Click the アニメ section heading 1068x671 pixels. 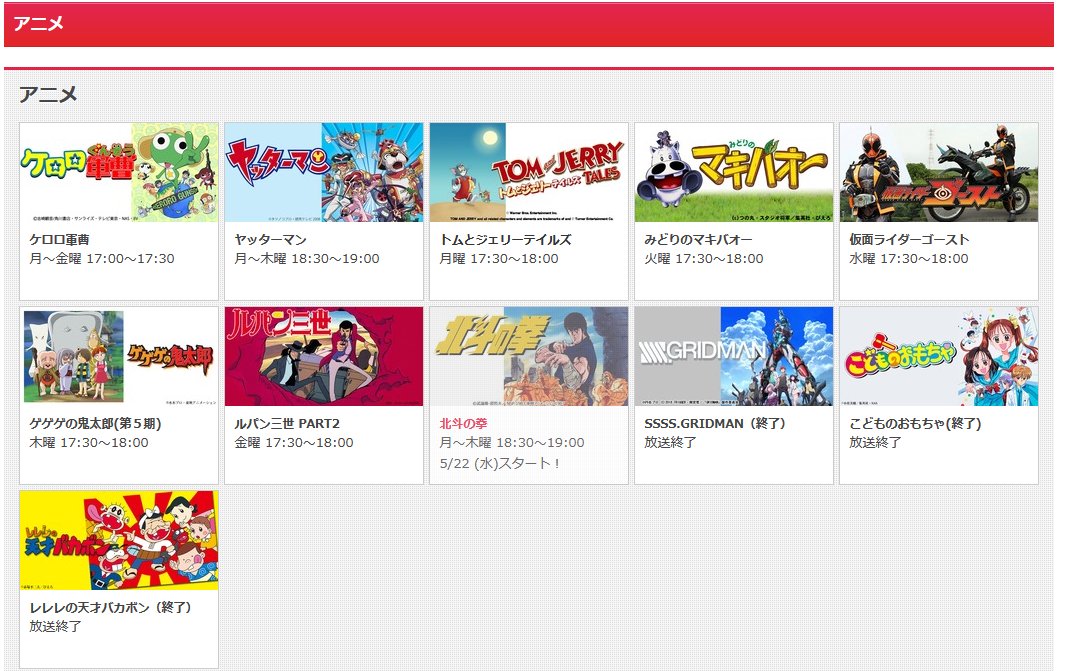(x=48, y=95)
